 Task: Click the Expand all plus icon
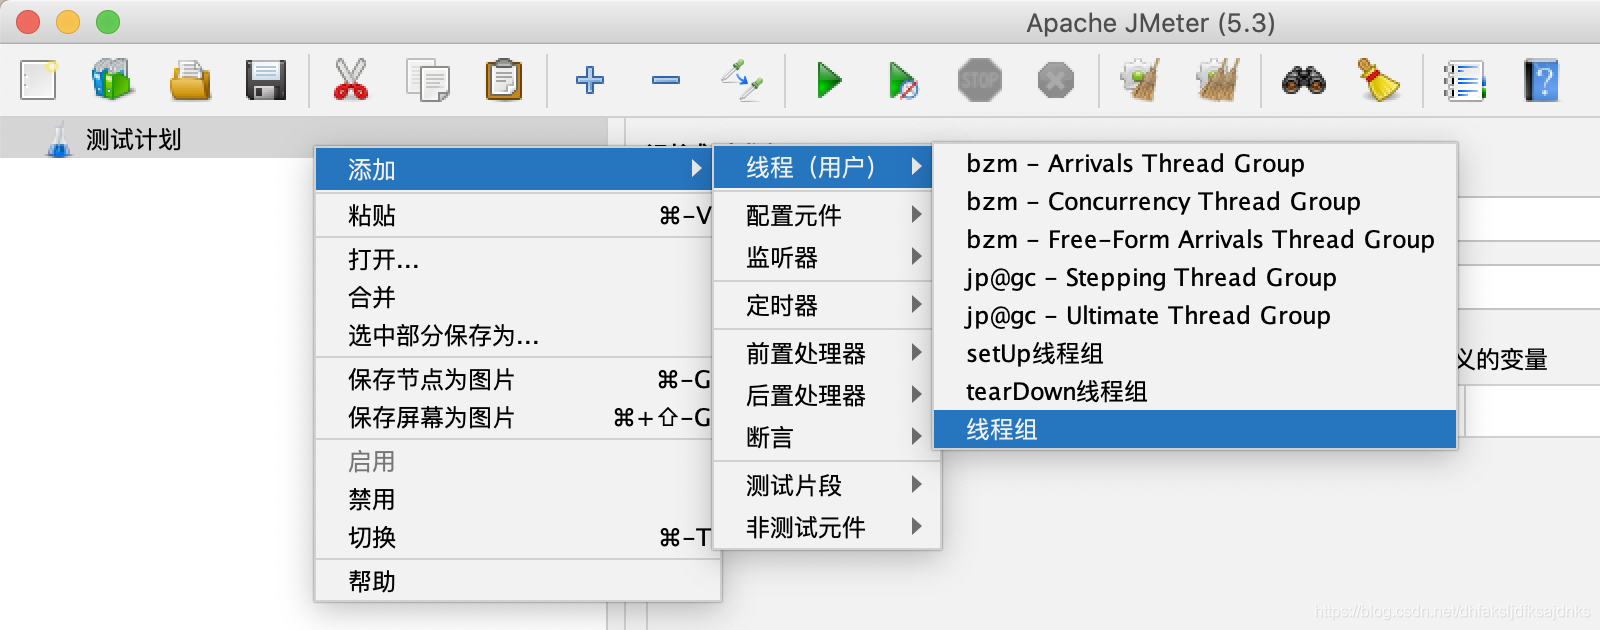pyautogui.click(x=590, y=80)
